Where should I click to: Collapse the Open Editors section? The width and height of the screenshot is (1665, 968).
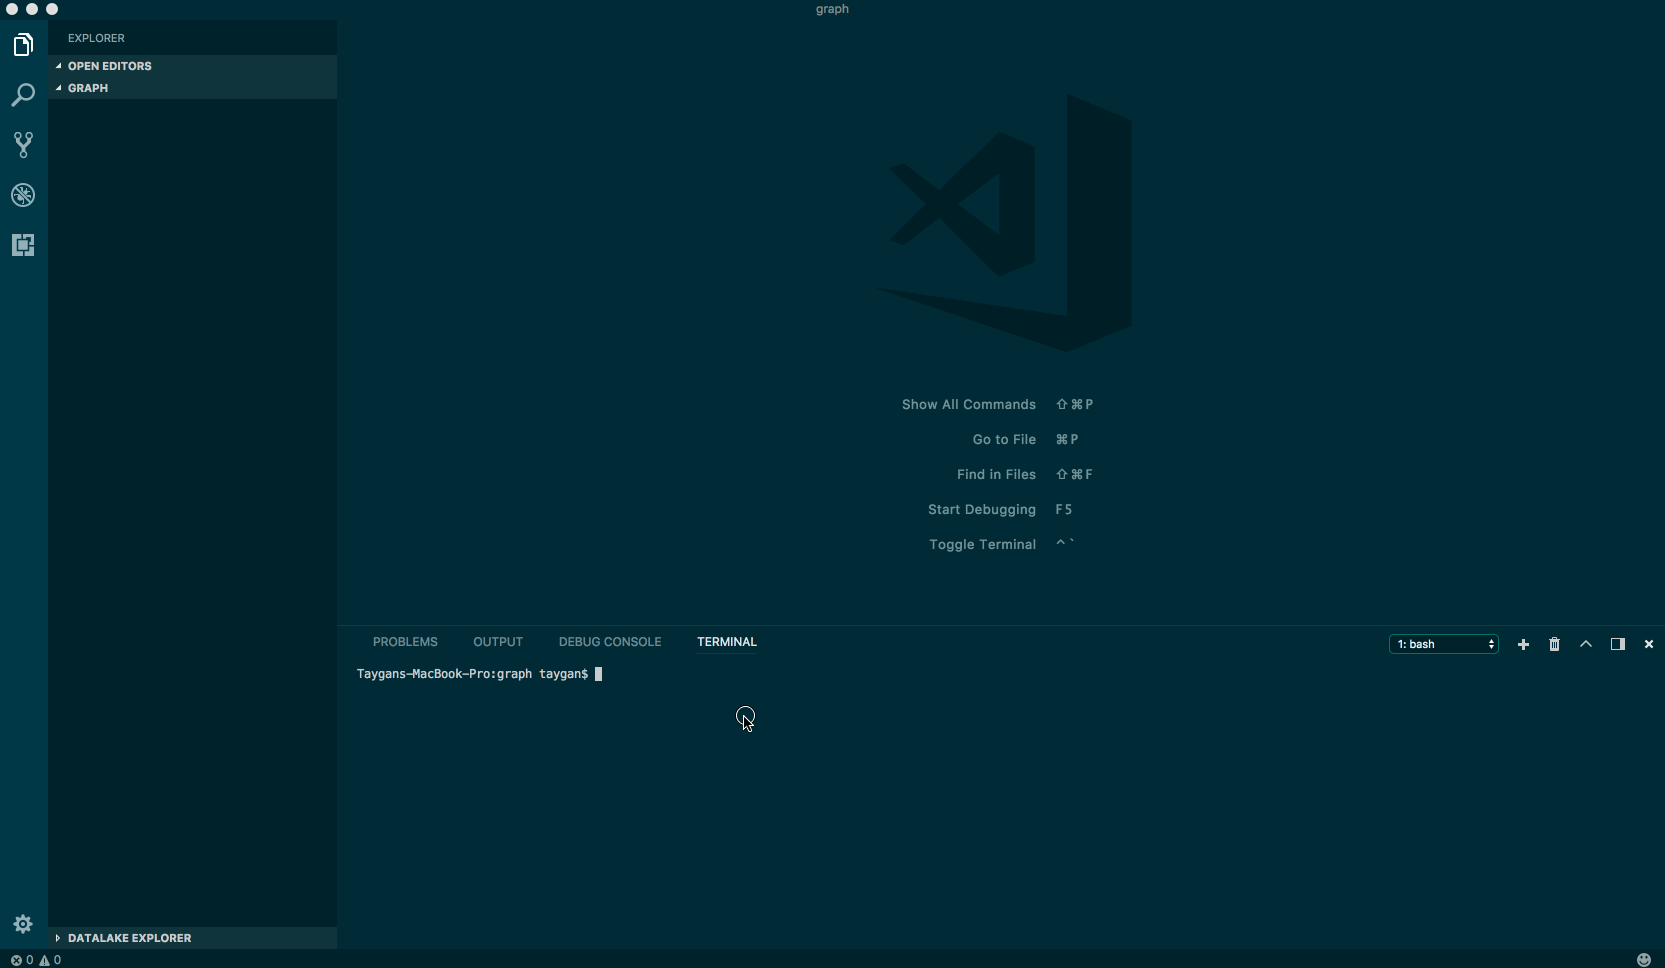pos(192,66)
